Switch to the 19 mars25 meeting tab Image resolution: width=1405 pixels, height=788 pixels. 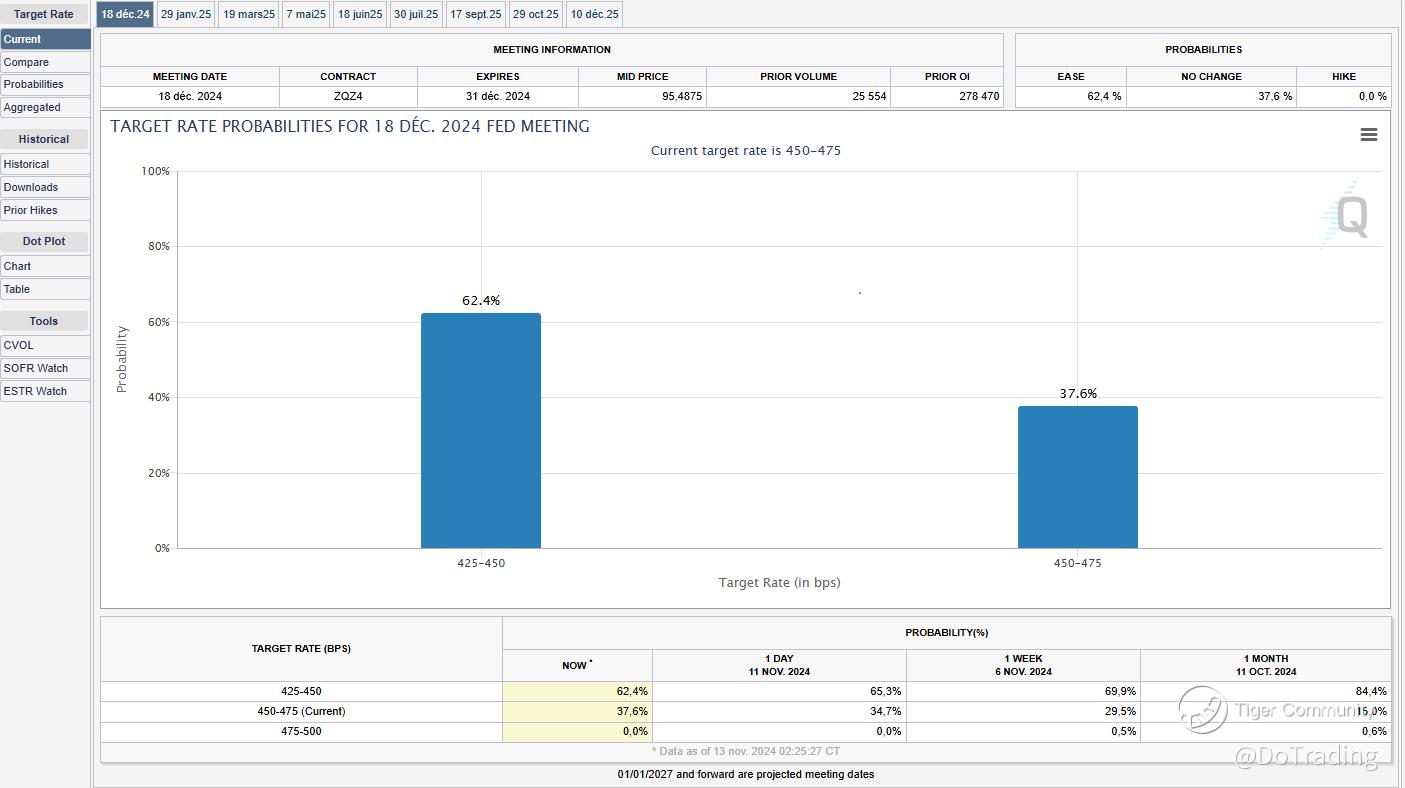(248, 14)
